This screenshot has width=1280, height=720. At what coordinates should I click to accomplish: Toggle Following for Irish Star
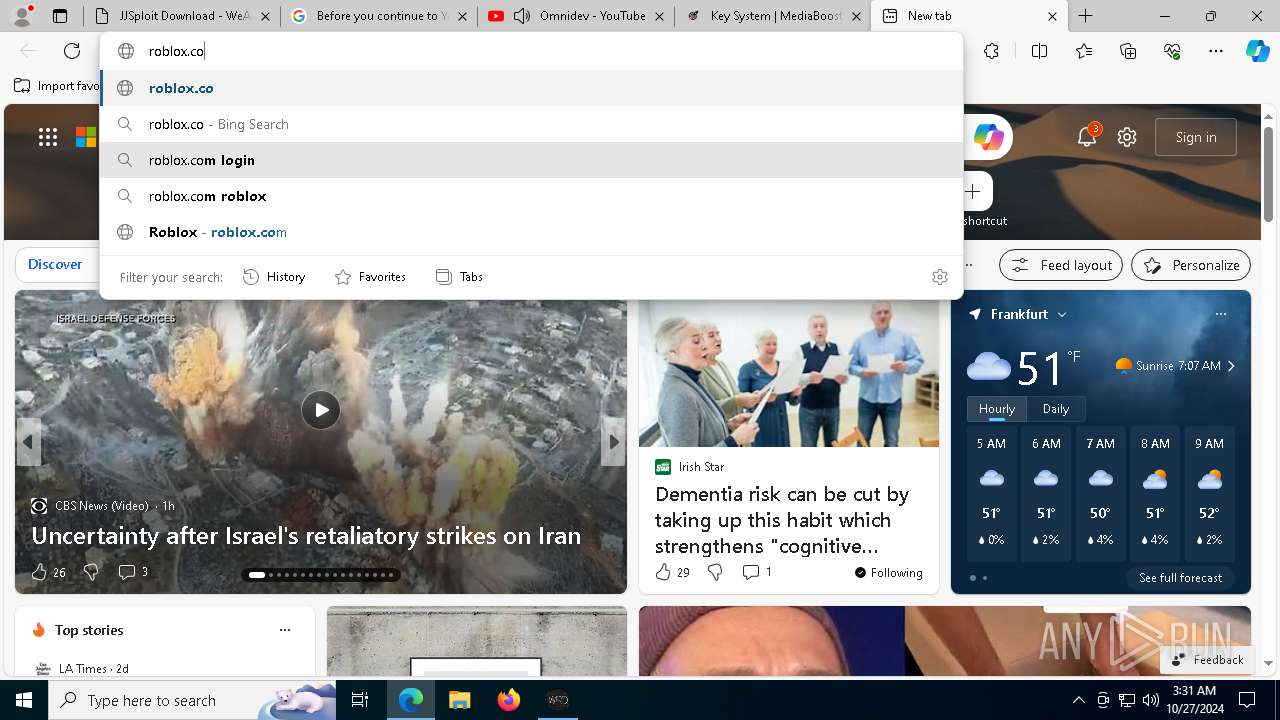coord(888,573)
